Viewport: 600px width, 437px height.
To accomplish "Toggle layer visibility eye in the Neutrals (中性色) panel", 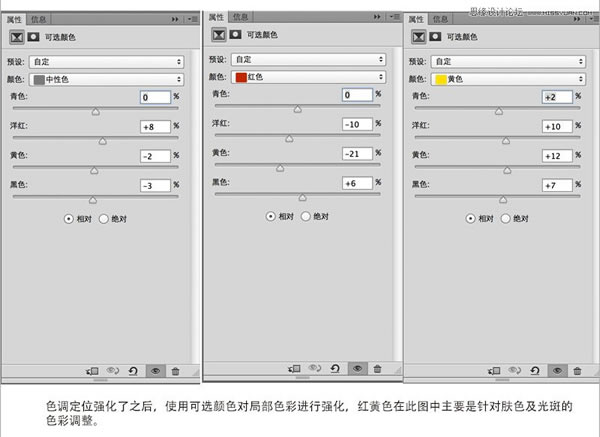I will pos(155,371).
